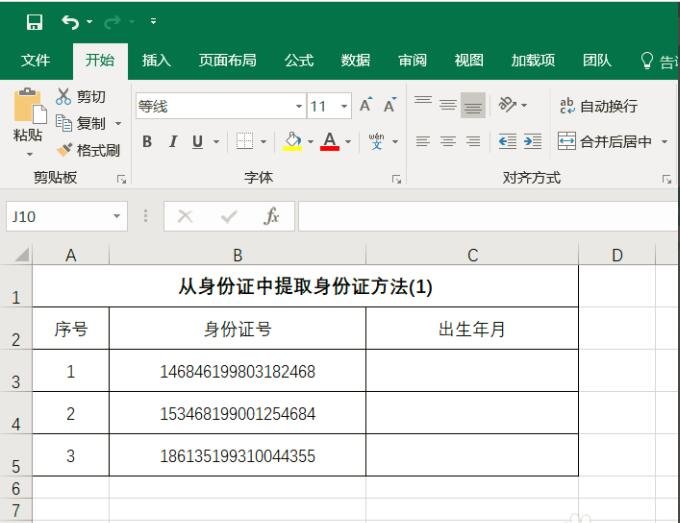Apply the yellow Fill Color bucket
Screen dimensions: 680x523
point(292,141)
